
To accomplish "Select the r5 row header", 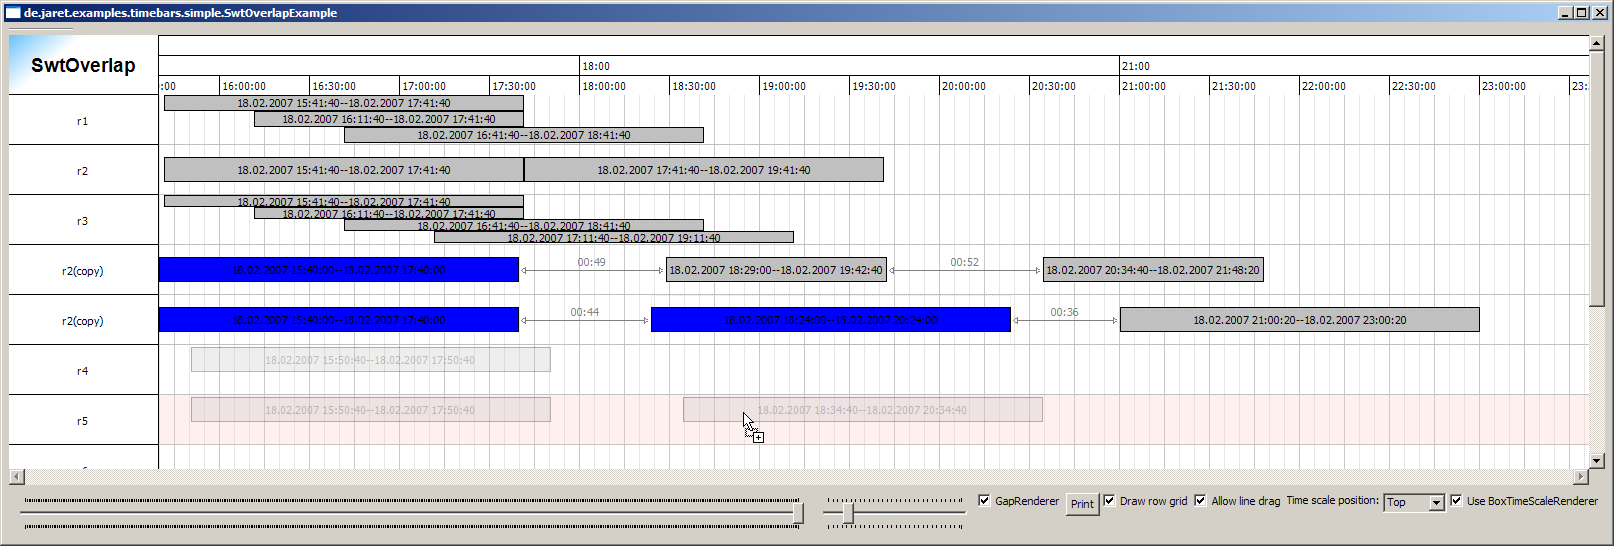I will [83, 421].
